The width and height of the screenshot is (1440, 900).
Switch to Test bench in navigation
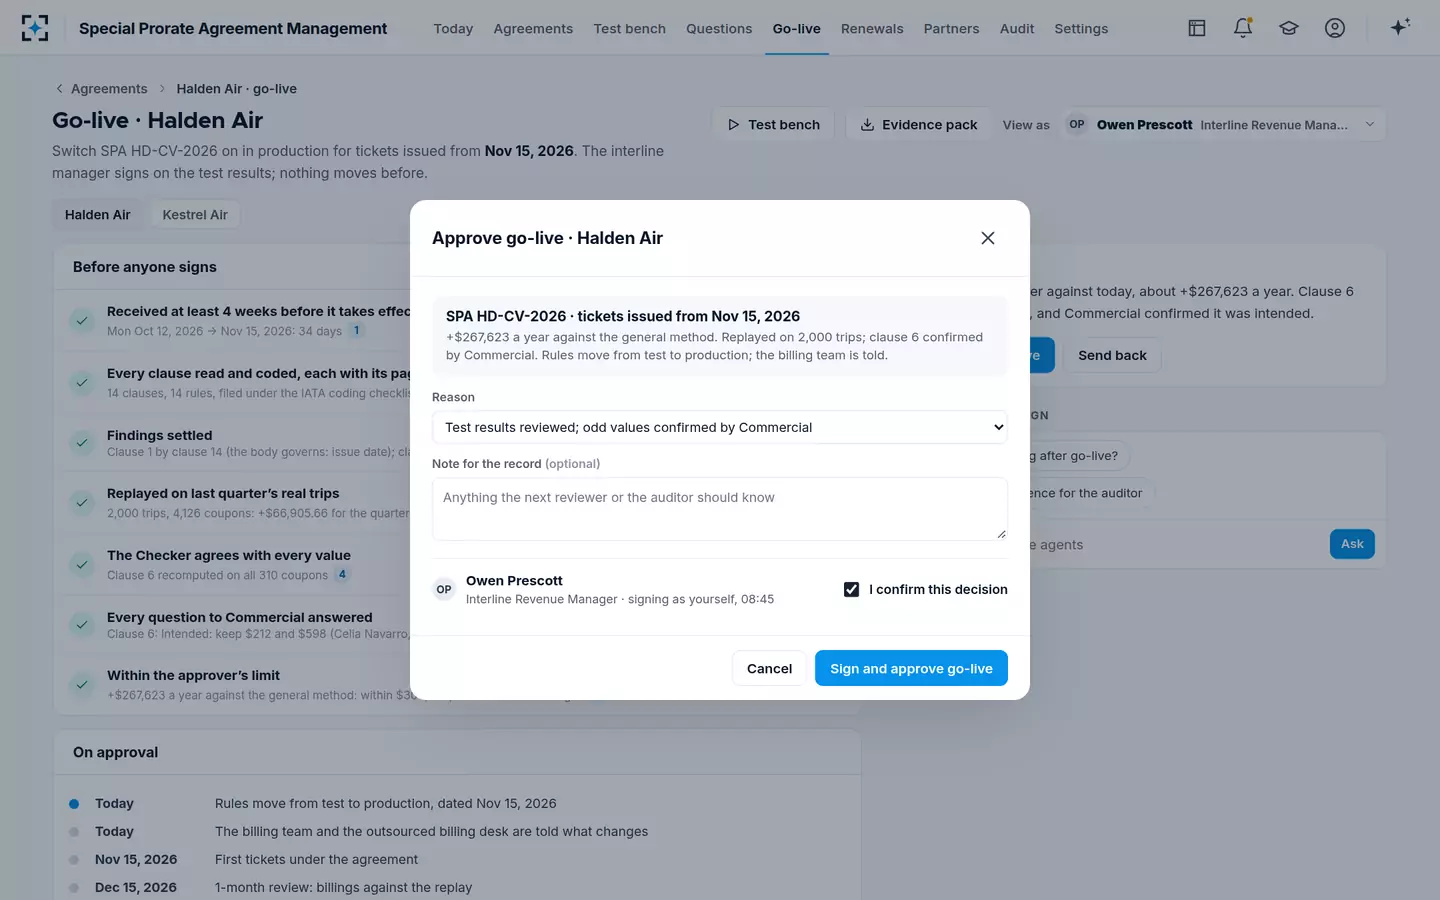click(629, 28)
